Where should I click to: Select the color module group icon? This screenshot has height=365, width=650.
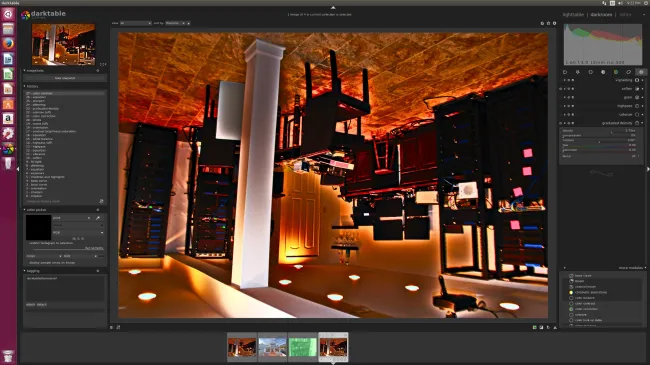click(x=616, y=72)
